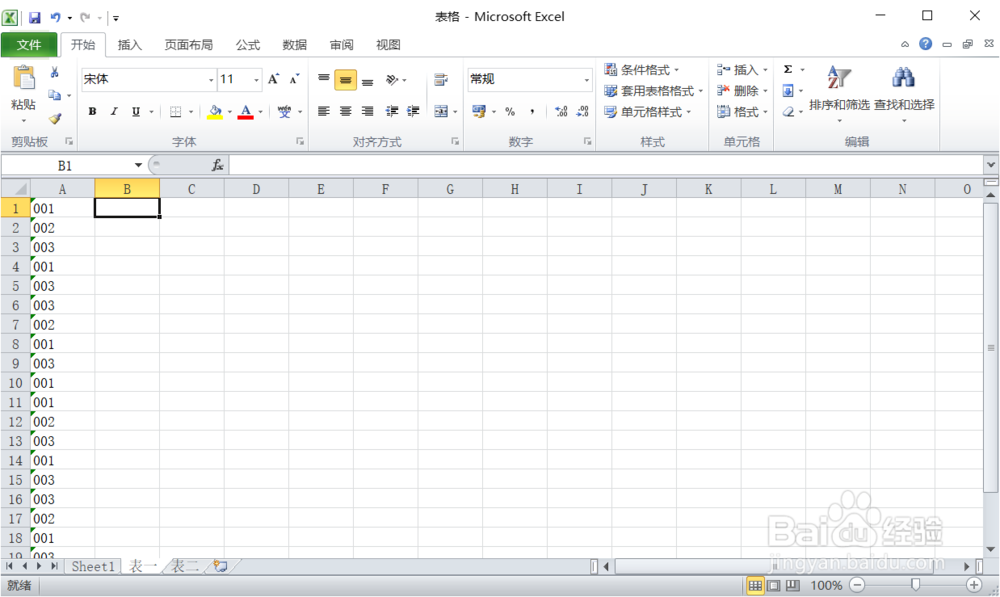Viewport: 1000px width, 597px height.
Task: Switch to the Sheet1 worksheet tab
Action: point(93,566)
